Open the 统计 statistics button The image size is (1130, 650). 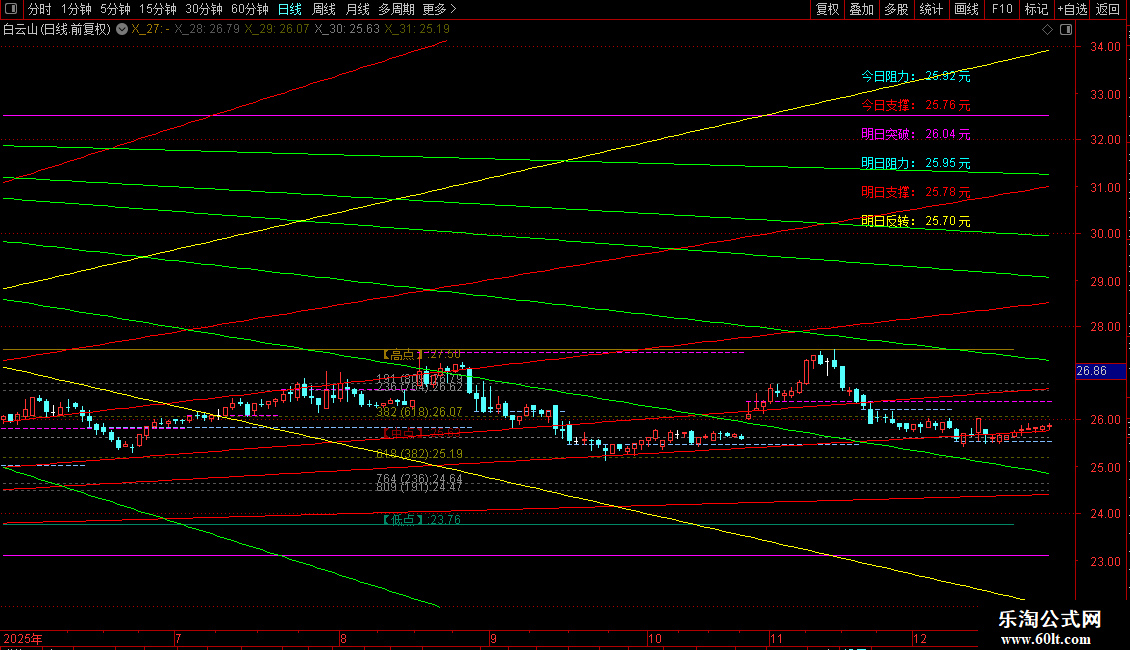click(931, 9)
